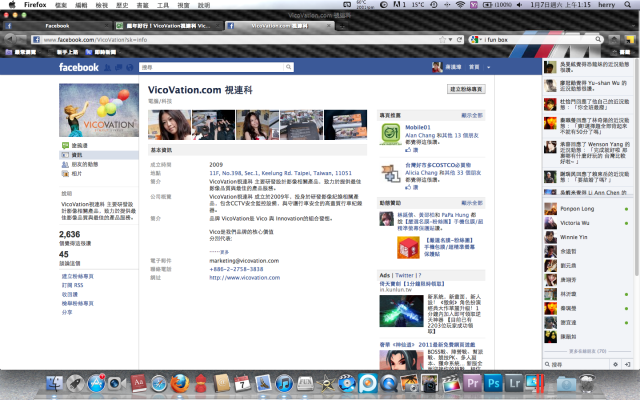Image resolution: width=640 pixels, height=400 pixels.
Task: Open URL bar history dropdown arrow
Action: click(451, 40)
